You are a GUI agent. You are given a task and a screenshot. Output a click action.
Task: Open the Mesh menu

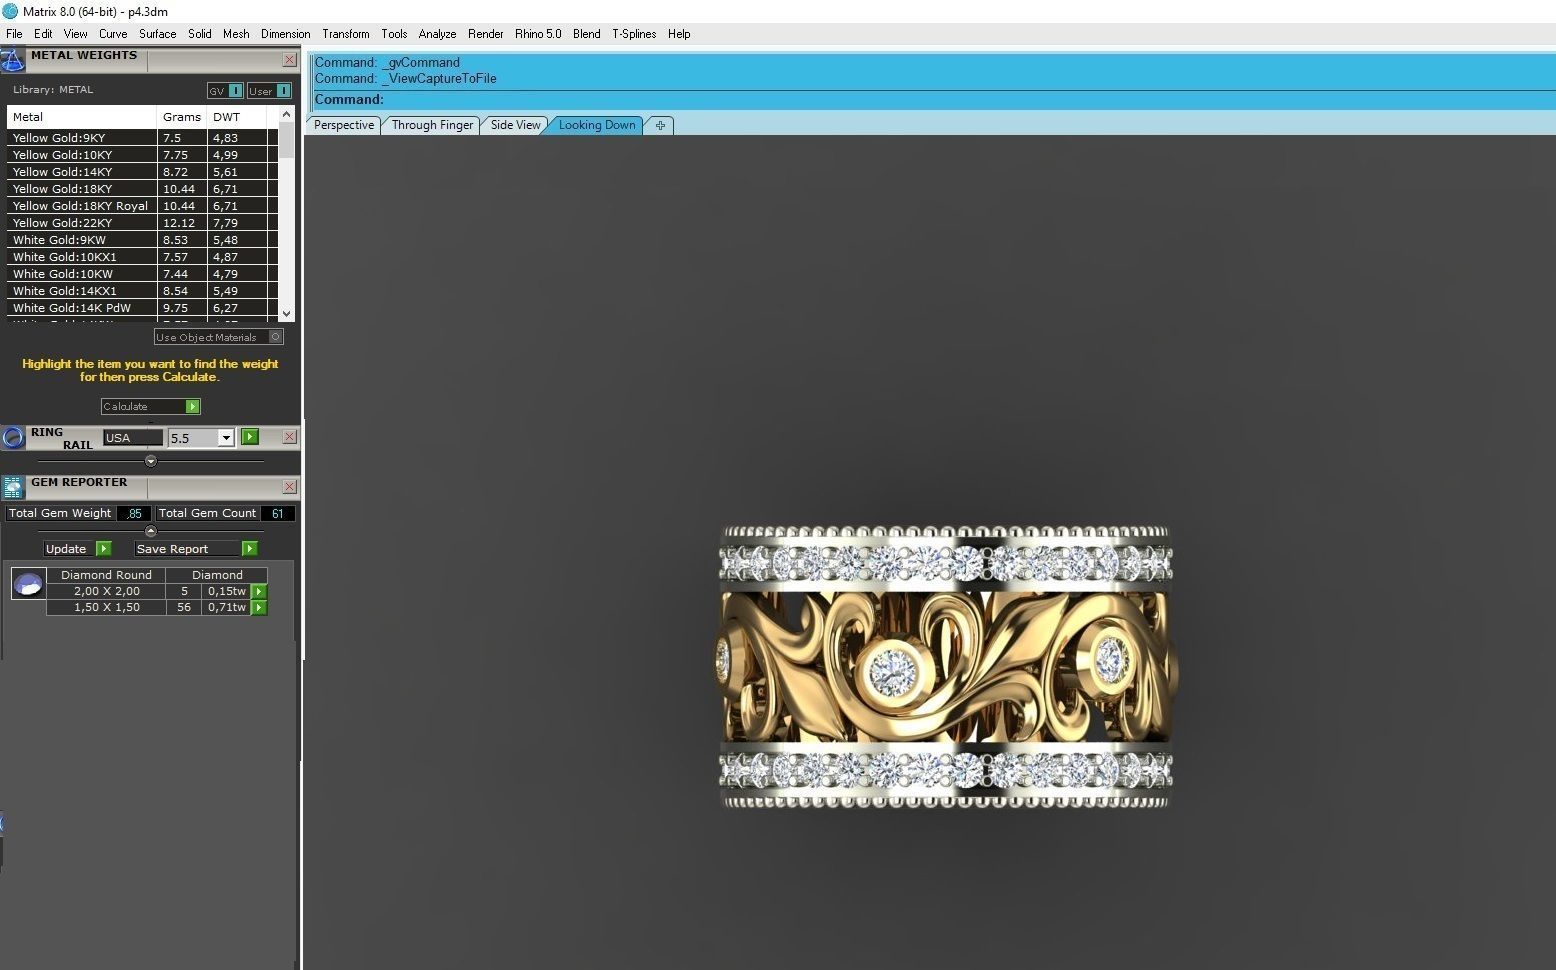236,34
